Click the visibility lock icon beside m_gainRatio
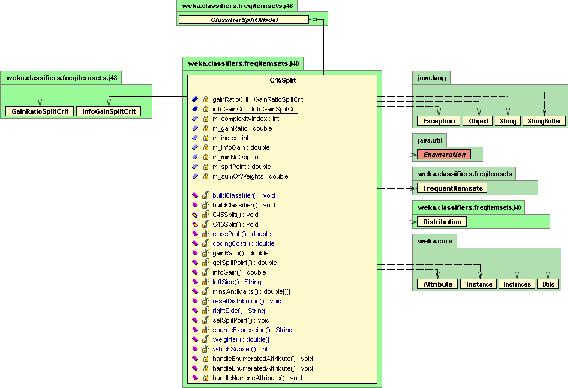Image resolution: width=568 pixels, height=388 pixels. tap(205, 128)
